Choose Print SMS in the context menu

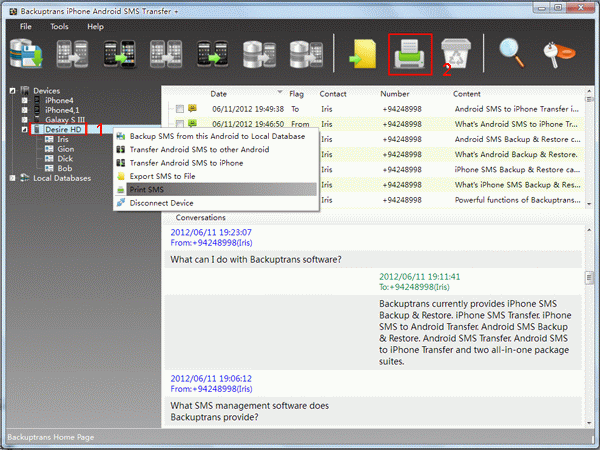click(216, 189)
